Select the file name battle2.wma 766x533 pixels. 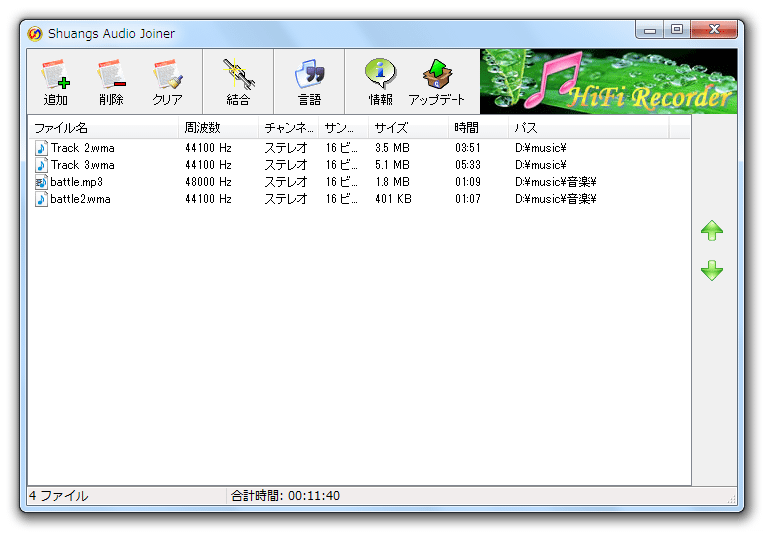(x=80, y=199)
